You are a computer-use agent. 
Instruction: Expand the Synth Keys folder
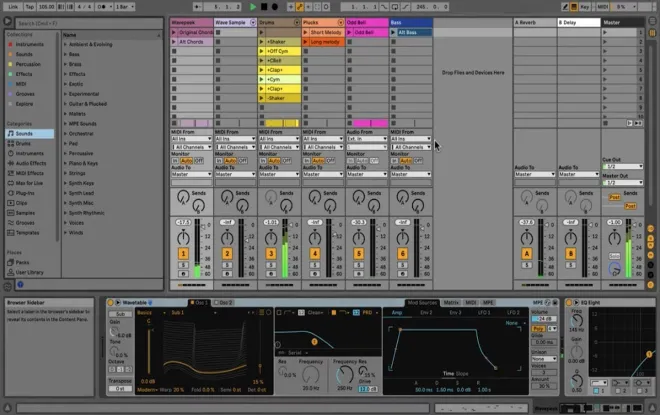coord(65,183)
